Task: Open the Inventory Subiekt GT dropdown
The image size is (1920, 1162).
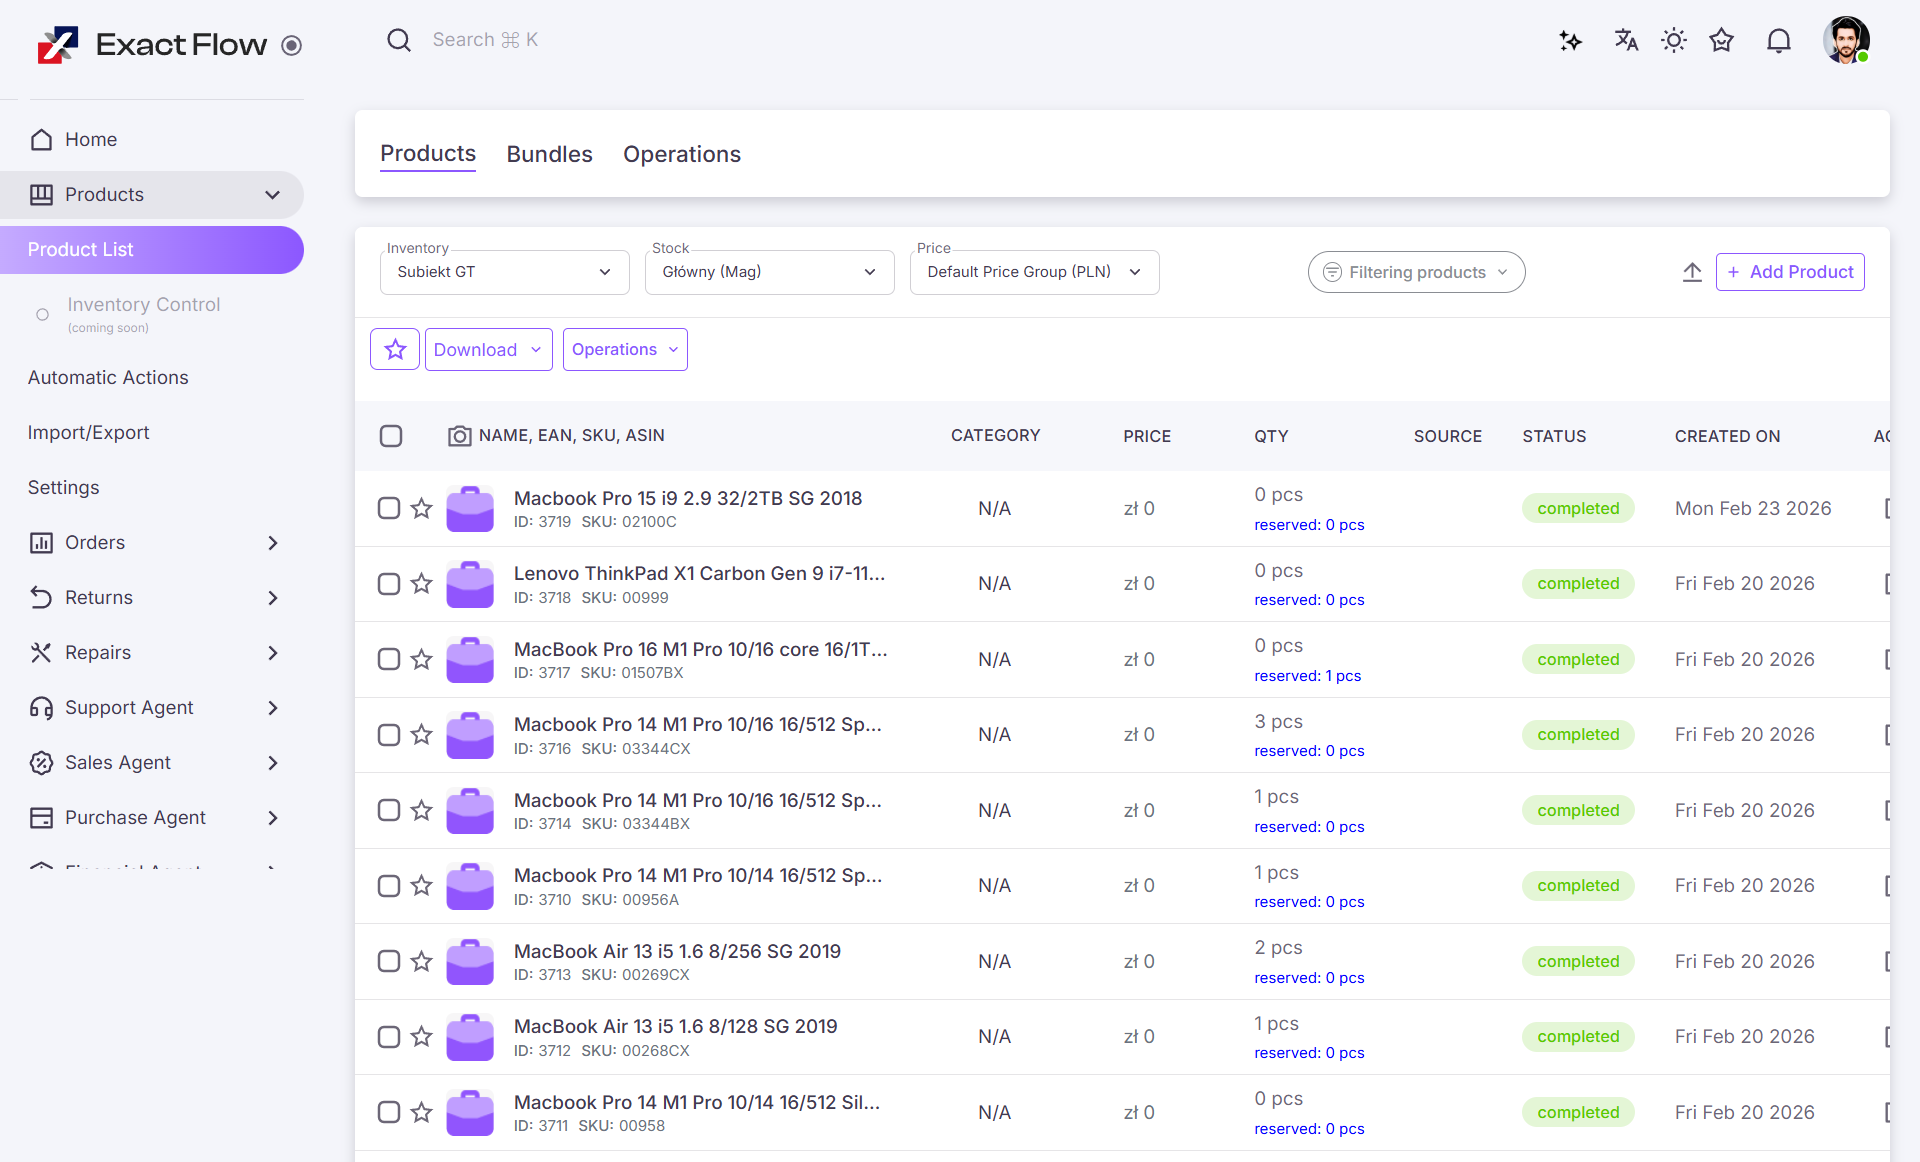Action: coord(504,272)
